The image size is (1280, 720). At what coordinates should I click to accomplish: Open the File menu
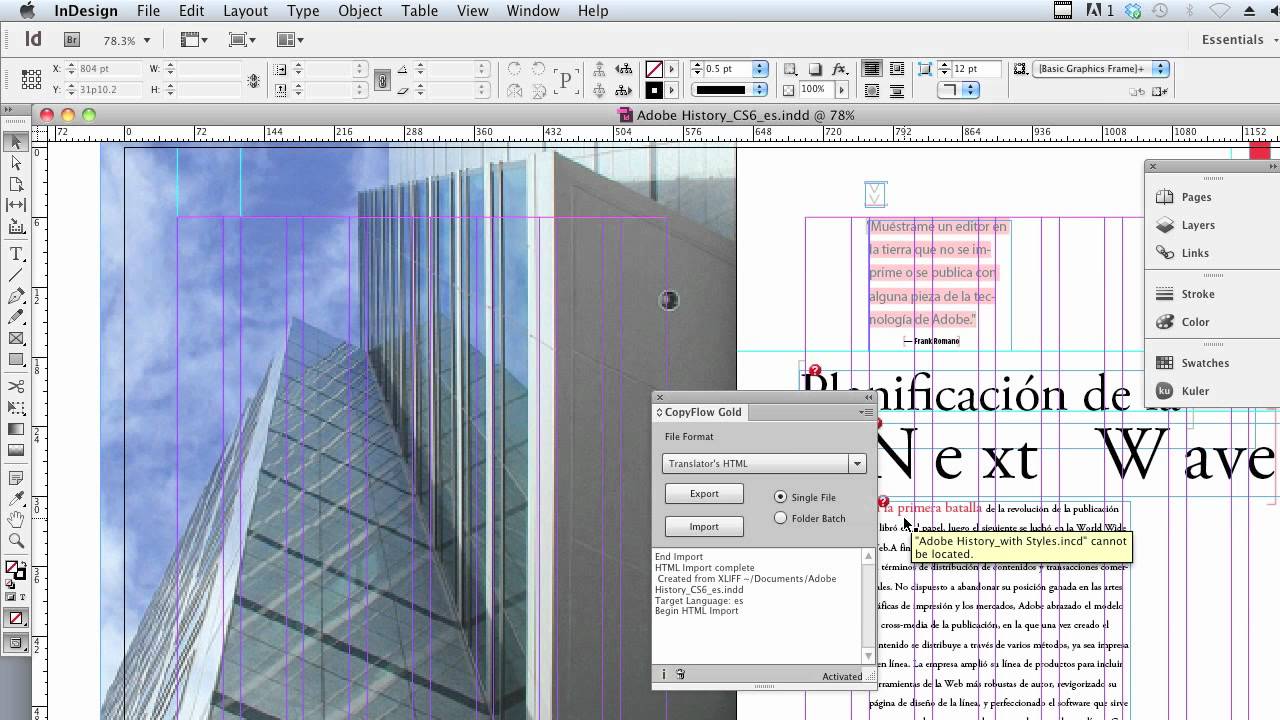[148, 11]
